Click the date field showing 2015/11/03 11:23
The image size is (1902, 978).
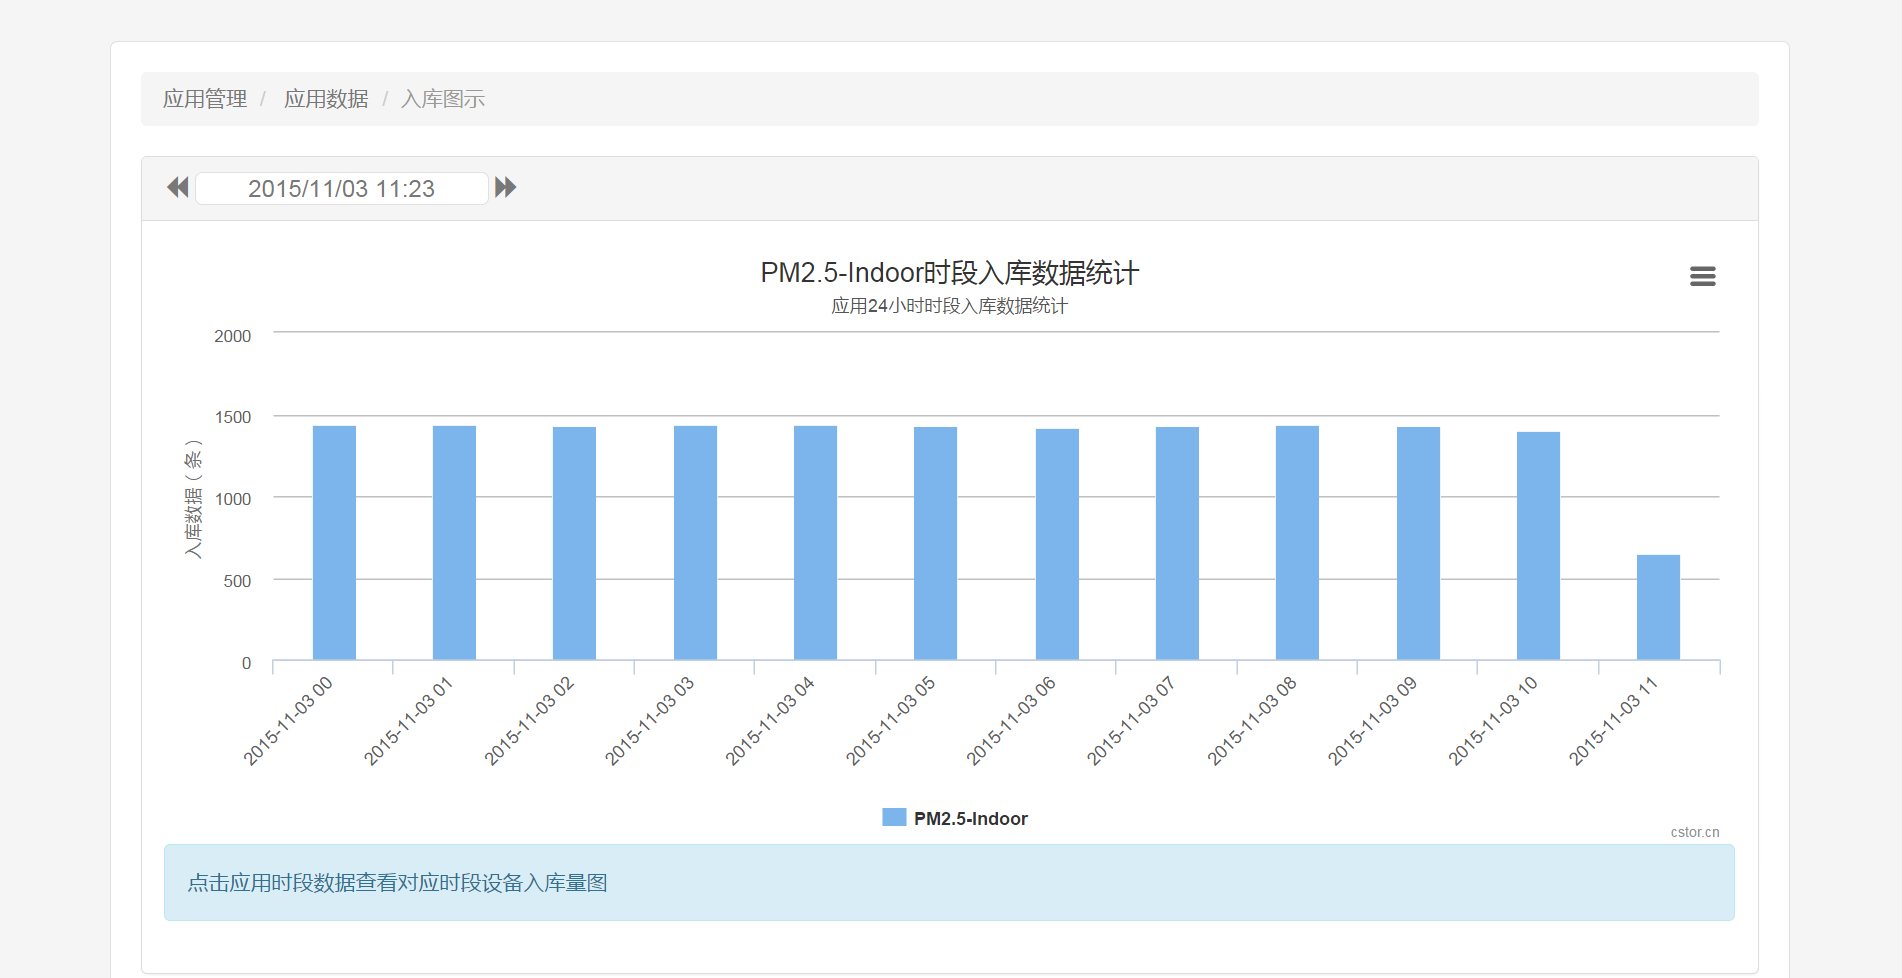(x=341, y=189)
